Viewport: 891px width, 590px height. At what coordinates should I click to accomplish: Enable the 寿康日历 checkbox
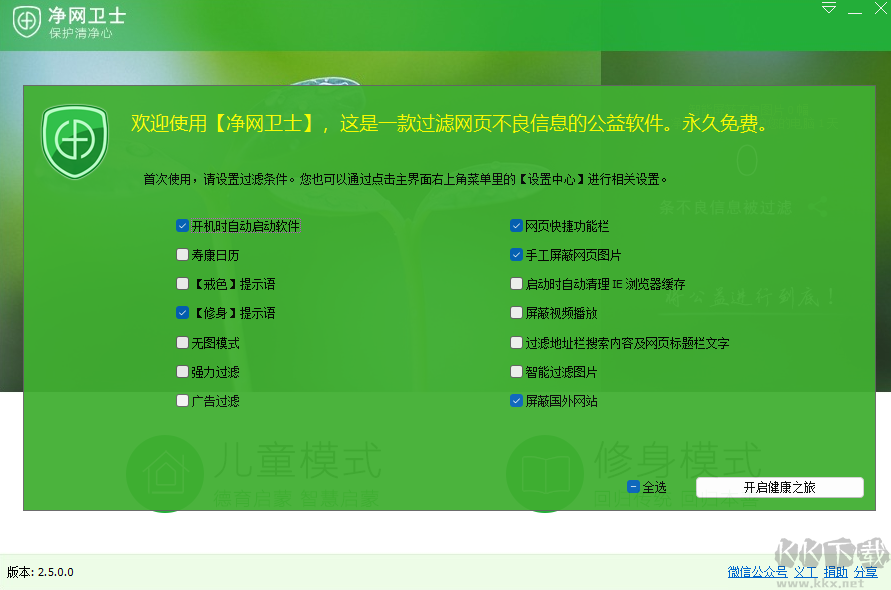tap(182, 255)
